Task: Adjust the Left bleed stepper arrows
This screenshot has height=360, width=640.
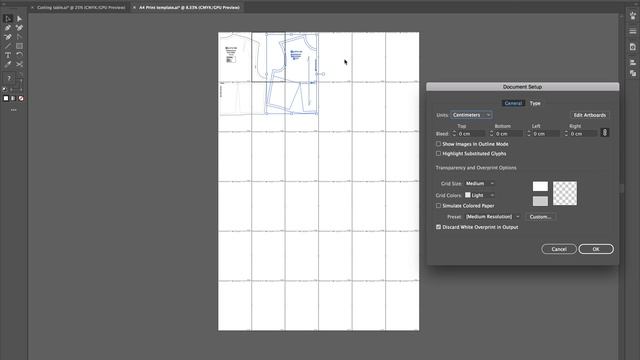Action: [529, 133]
